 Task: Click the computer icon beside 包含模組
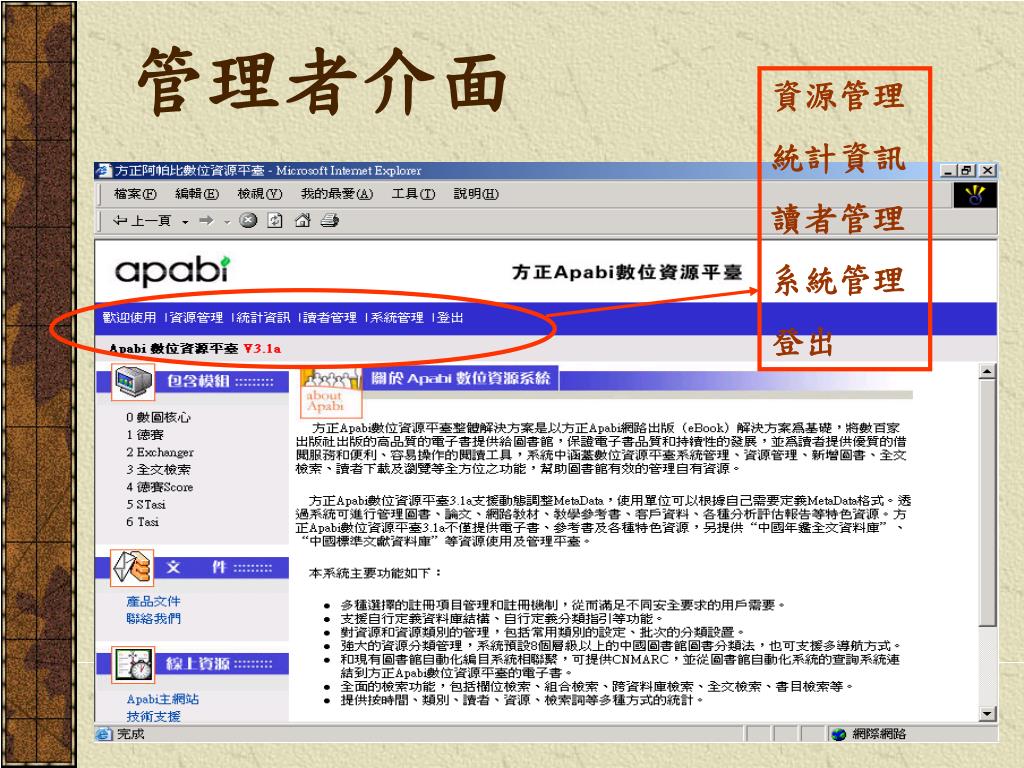(133, 381)
